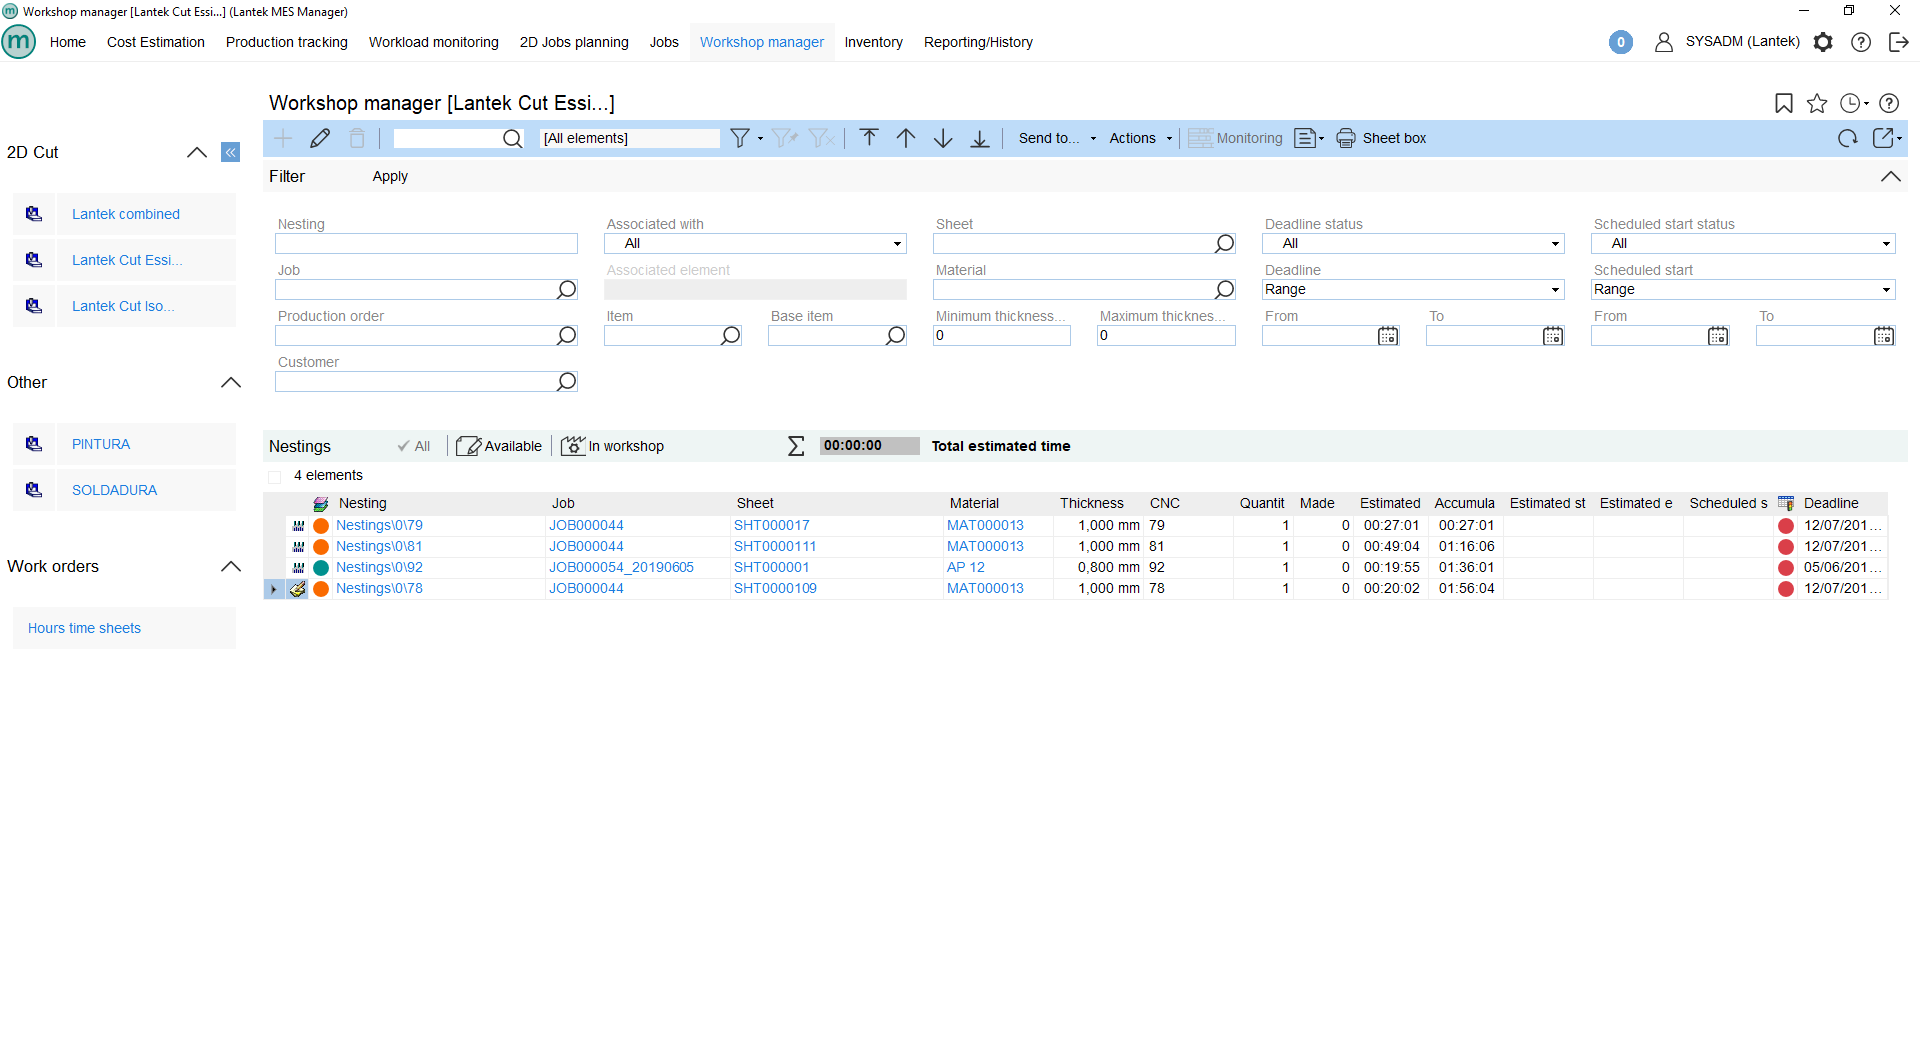Open the Deadline status dropdown
The width and height of the screenshot is (1920, 1040).
[x=1555, y=243]
